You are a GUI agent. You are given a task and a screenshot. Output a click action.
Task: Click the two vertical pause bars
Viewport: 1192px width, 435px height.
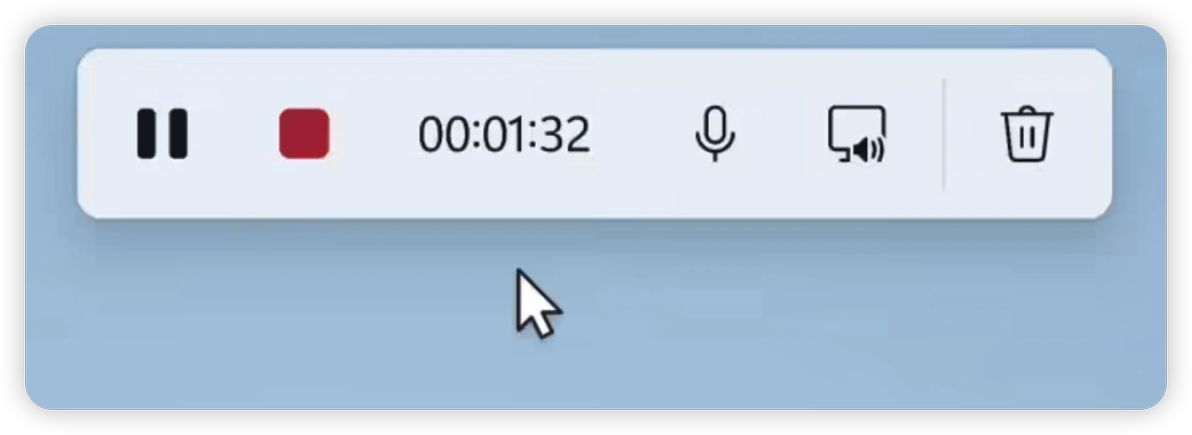pos(162,134)
